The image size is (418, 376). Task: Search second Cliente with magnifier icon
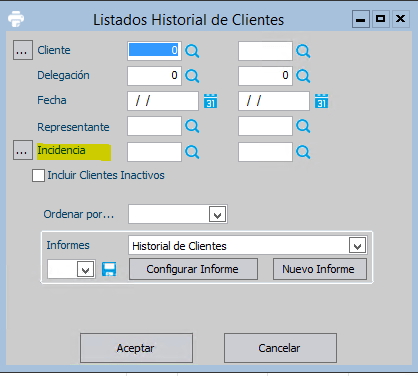point(303,51)
